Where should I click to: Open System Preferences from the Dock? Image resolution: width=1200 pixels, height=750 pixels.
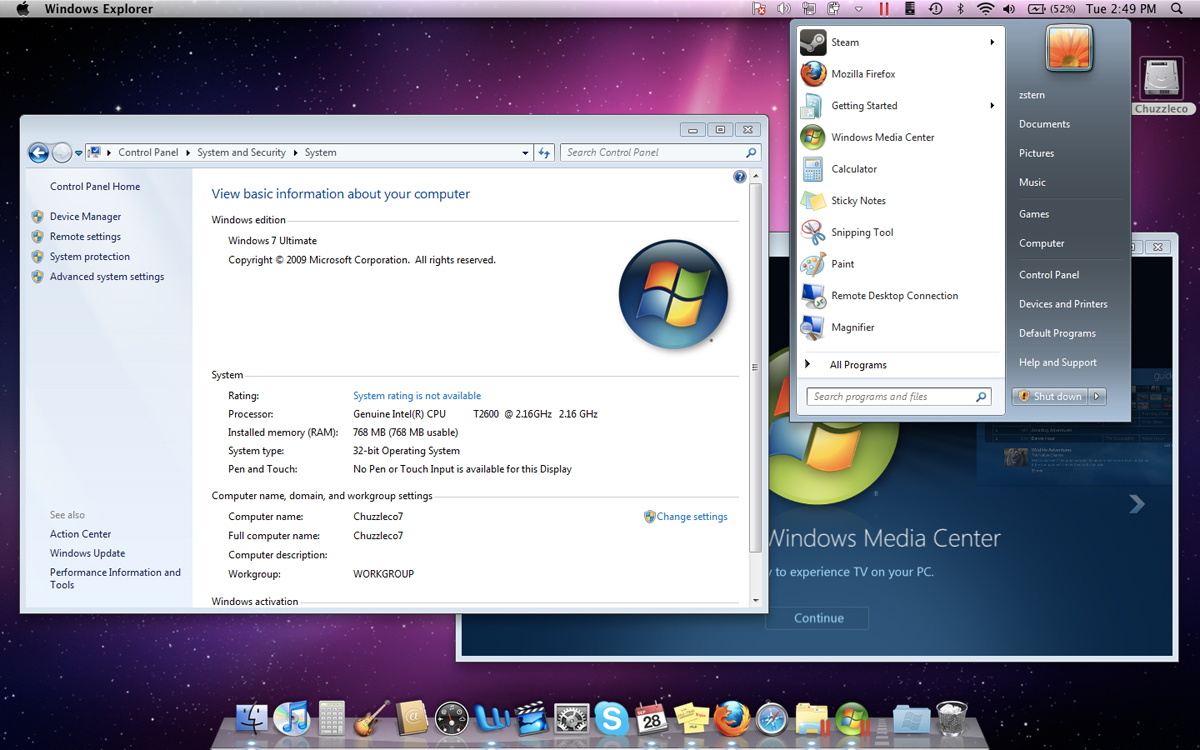[x=571, y=719]
